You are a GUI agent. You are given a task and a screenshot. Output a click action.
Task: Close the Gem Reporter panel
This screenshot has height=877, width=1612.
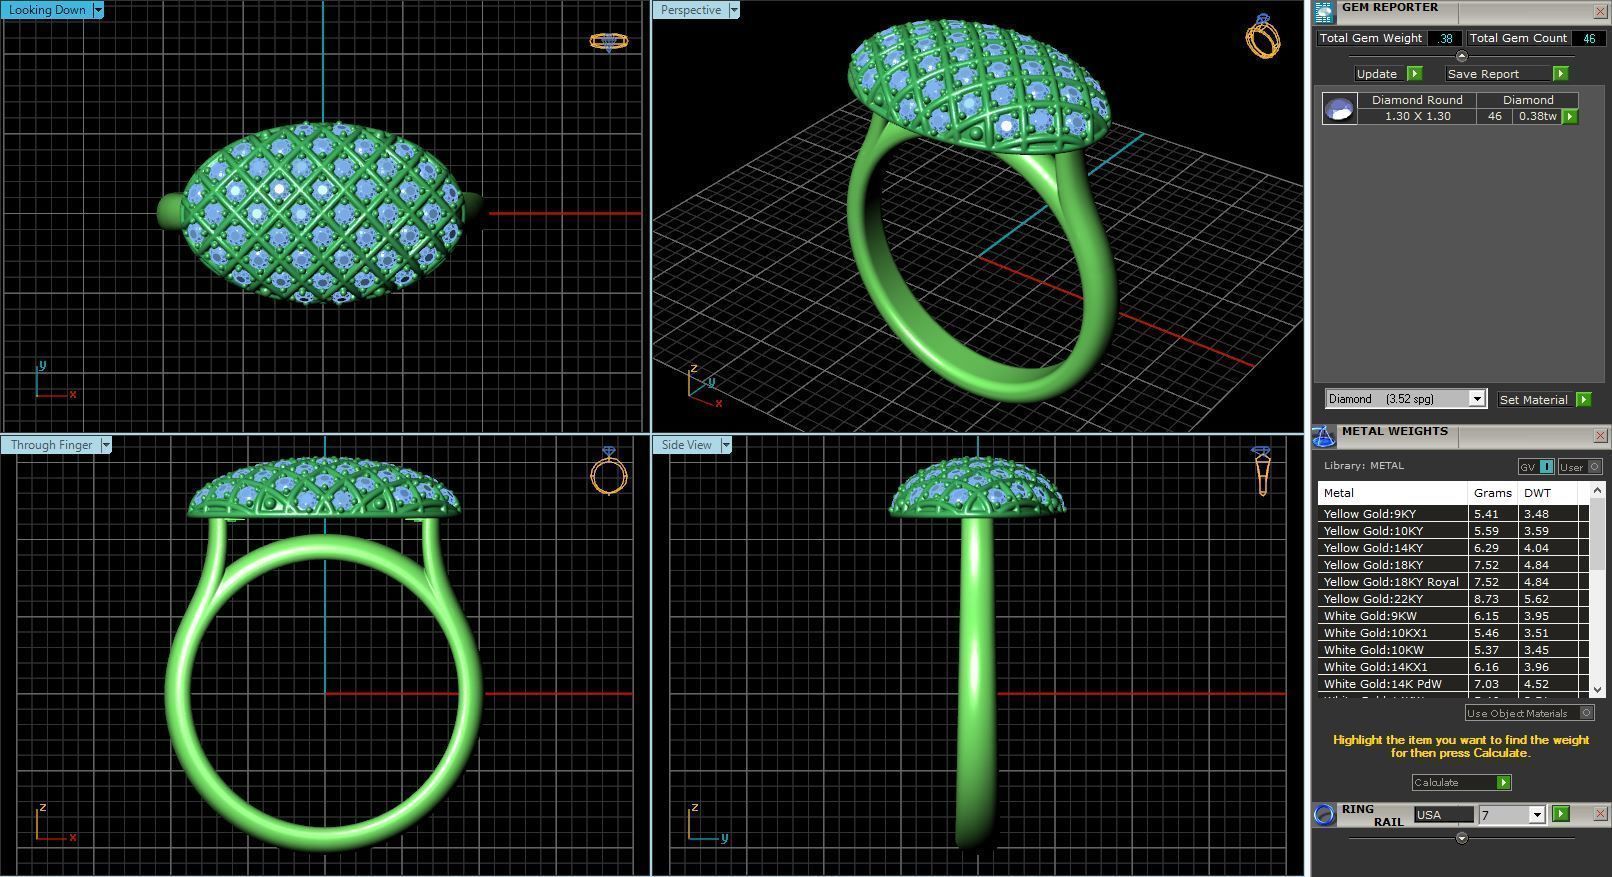(x=1599, y=12)
